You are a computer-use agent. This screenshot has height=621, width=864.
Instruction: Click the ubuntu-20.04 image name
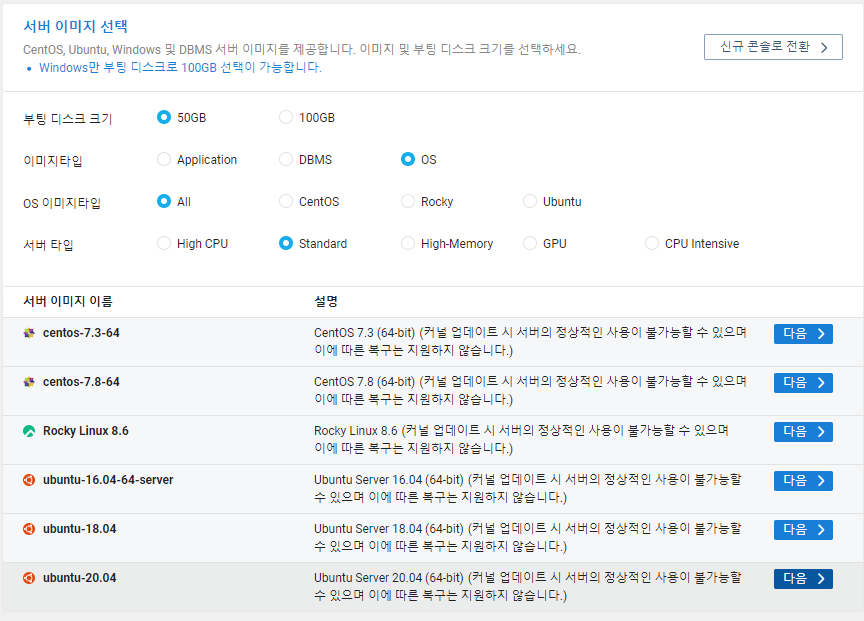pyautogui.click(x=79, y=578)
